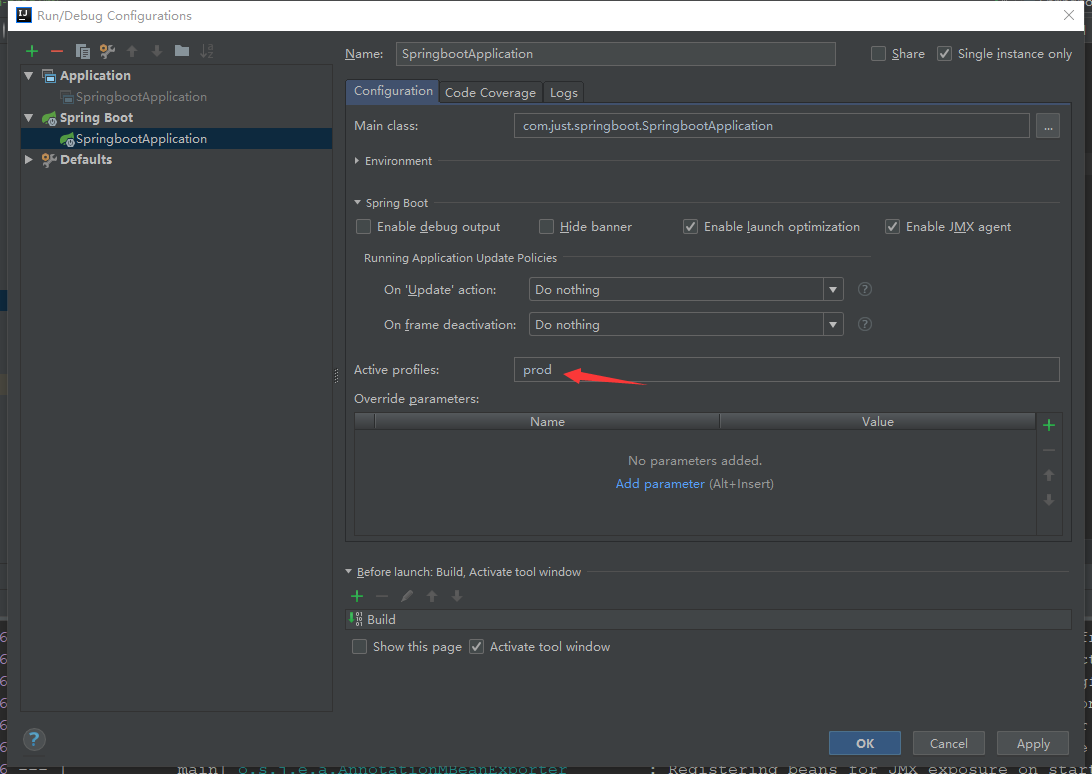This screenshot has width=1092, height=774.
Task: Expand the Defaults tree node
Action: (x=29, y=160)
